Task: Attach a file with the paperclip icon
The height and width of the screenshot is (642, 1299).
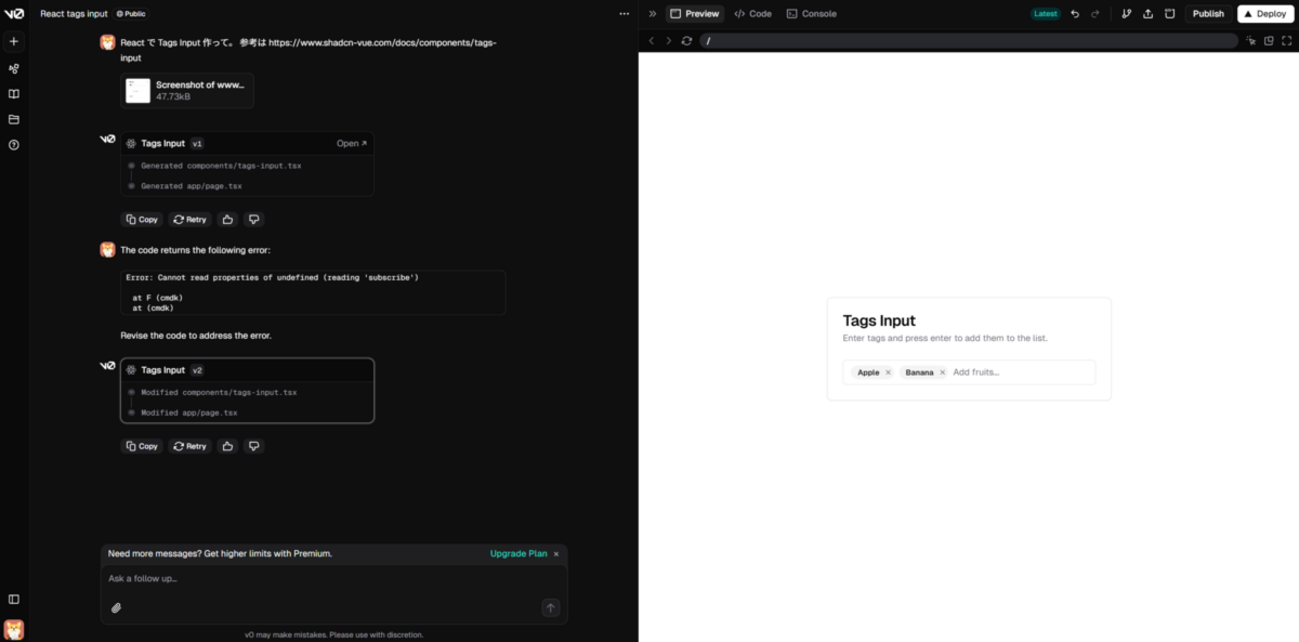Action: (x=116, y=608)
